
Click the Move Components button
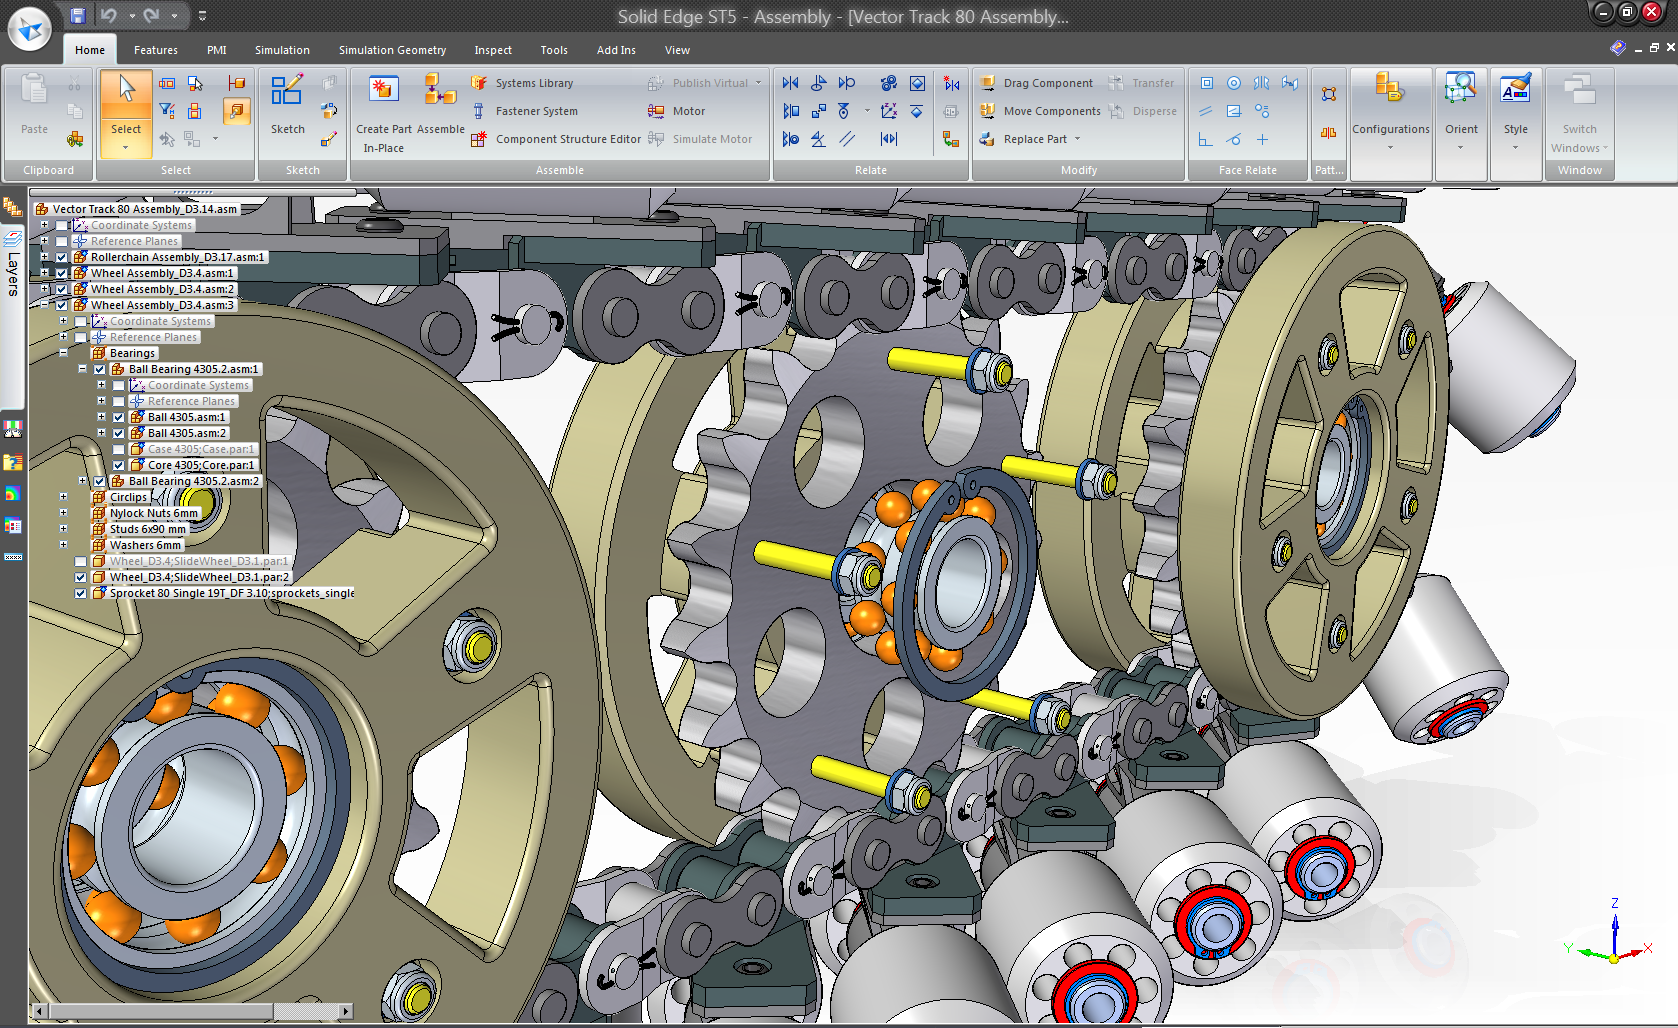tap(1051, 111)
